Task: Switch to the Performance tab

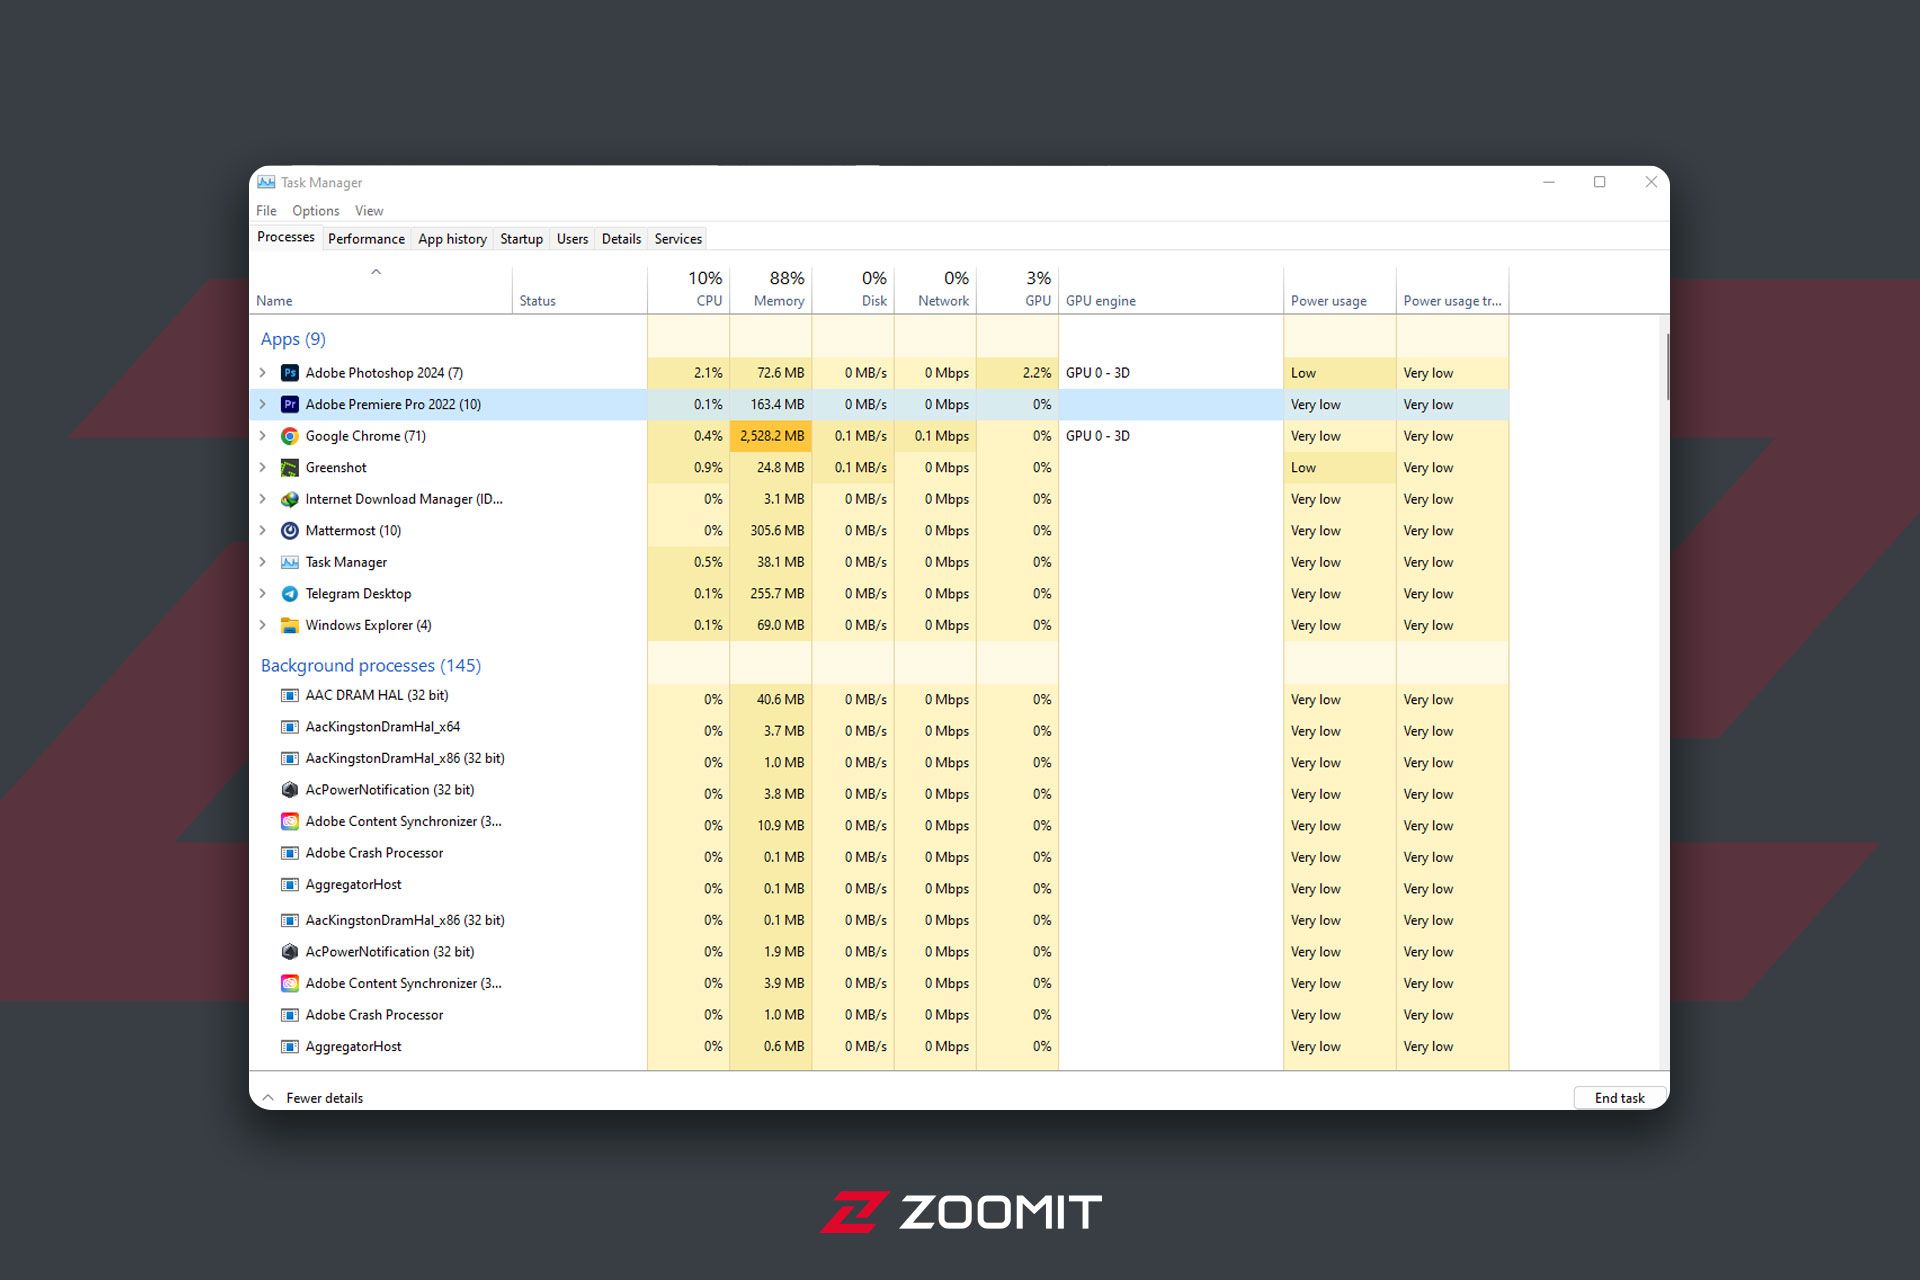Action: pyautogui.click(x=364, y=239)
